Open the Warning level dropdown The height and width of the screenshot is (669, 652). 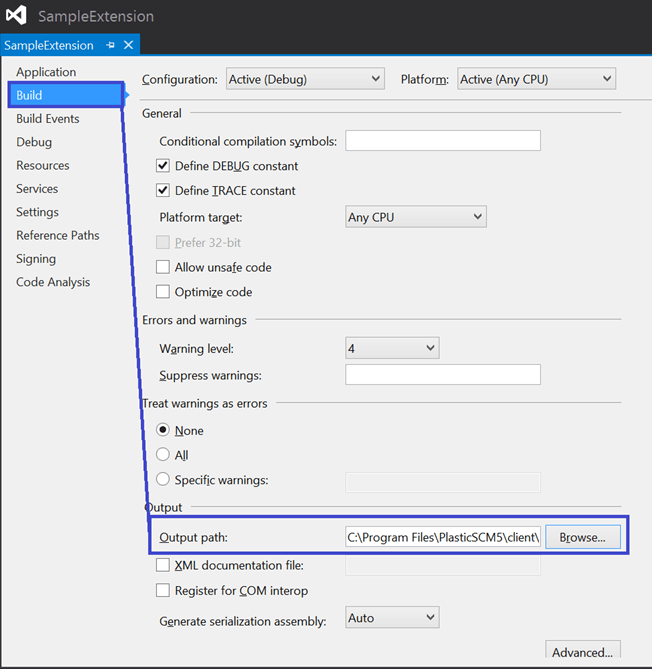click(392, 348)
